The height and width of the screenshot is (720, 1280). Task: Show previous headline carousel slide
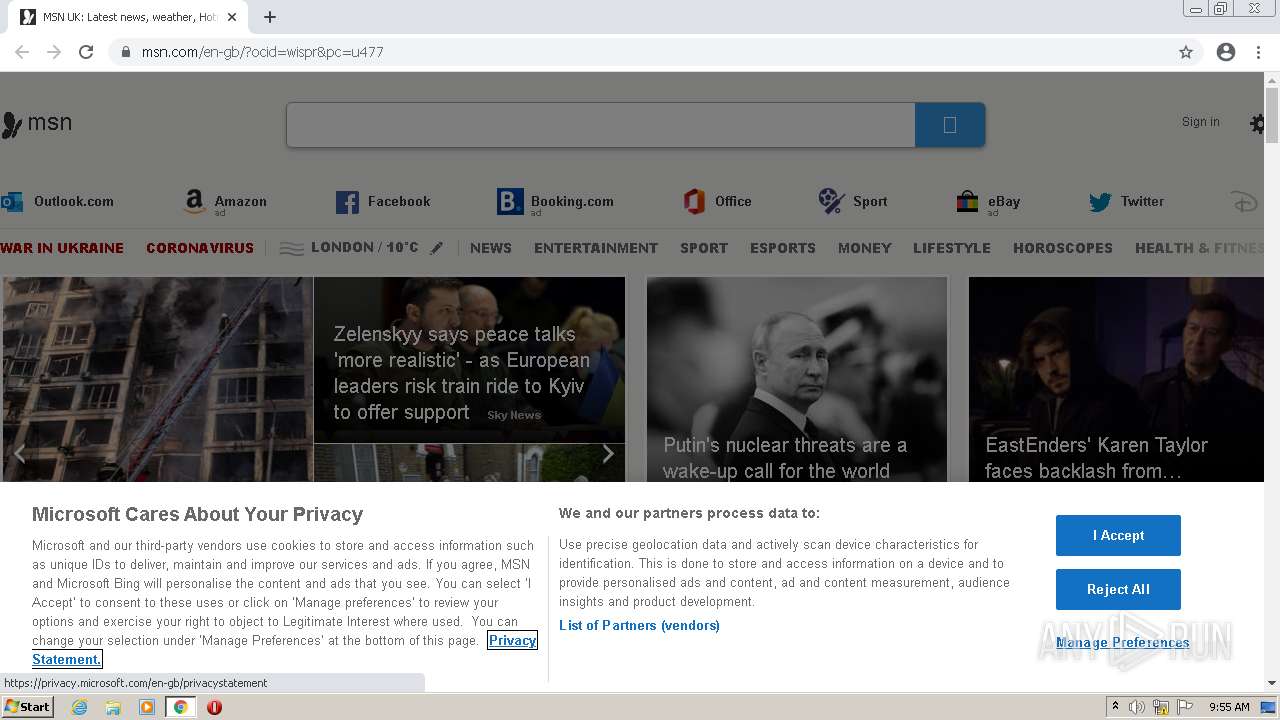19,454
